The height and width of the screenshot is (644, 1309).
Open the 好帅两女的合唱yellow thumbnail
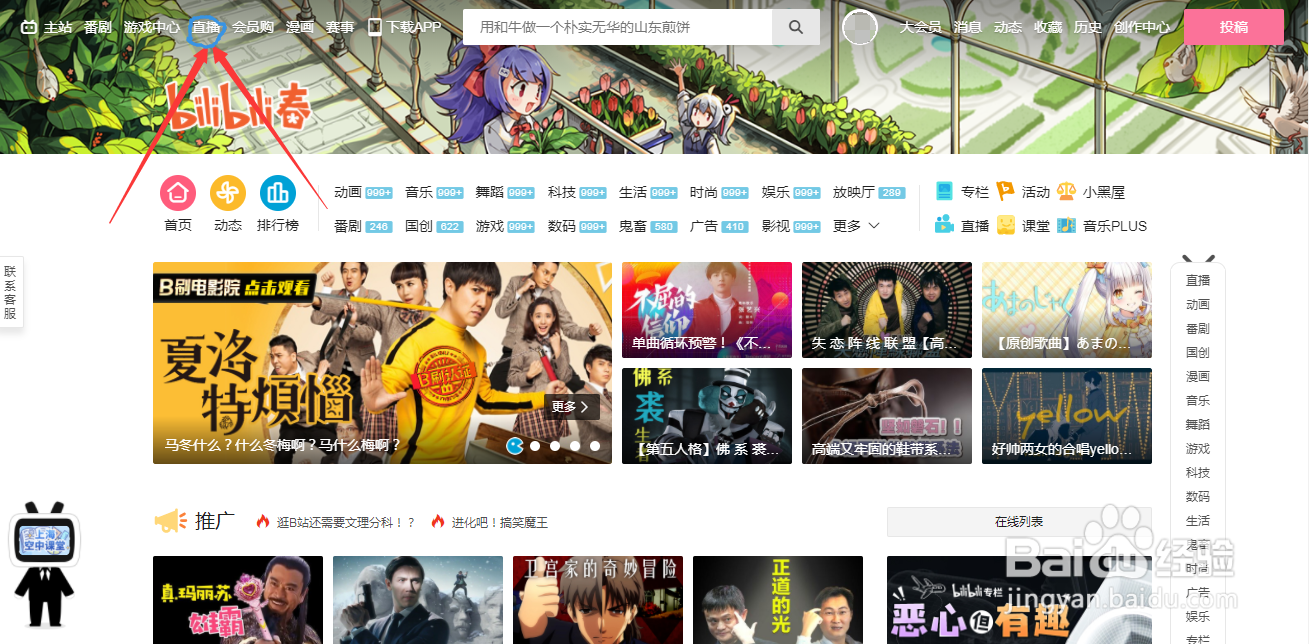[1067, 416]
